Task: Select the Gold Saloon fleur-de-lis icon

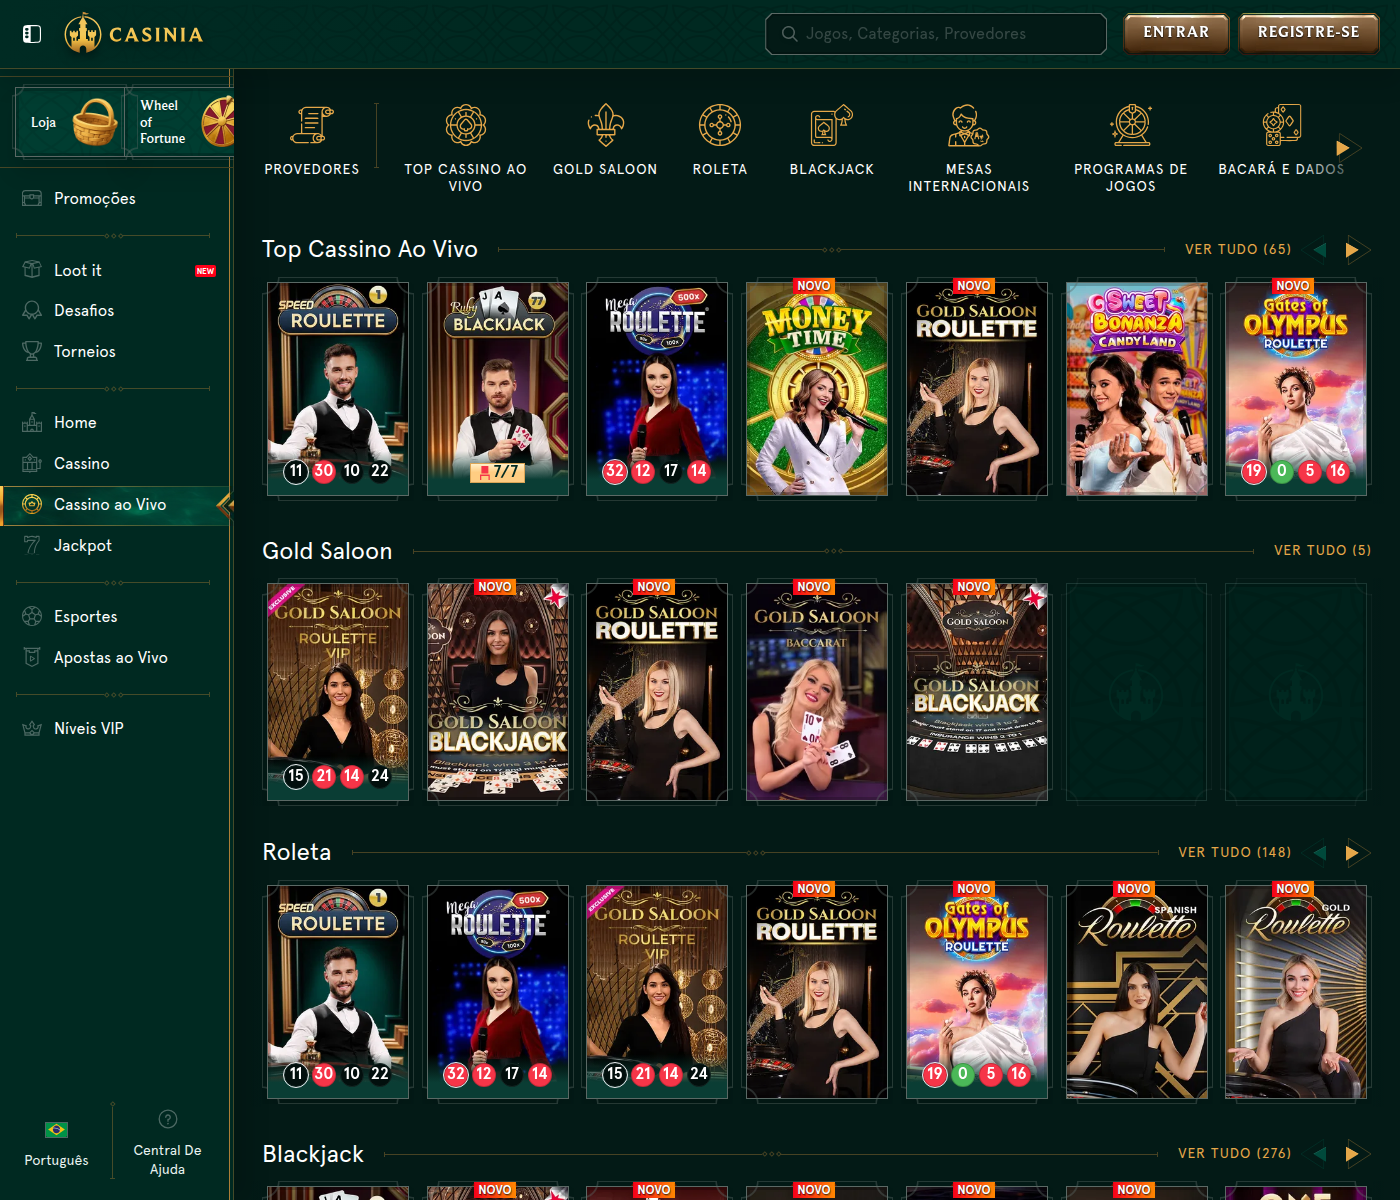Action: [605, 125]
